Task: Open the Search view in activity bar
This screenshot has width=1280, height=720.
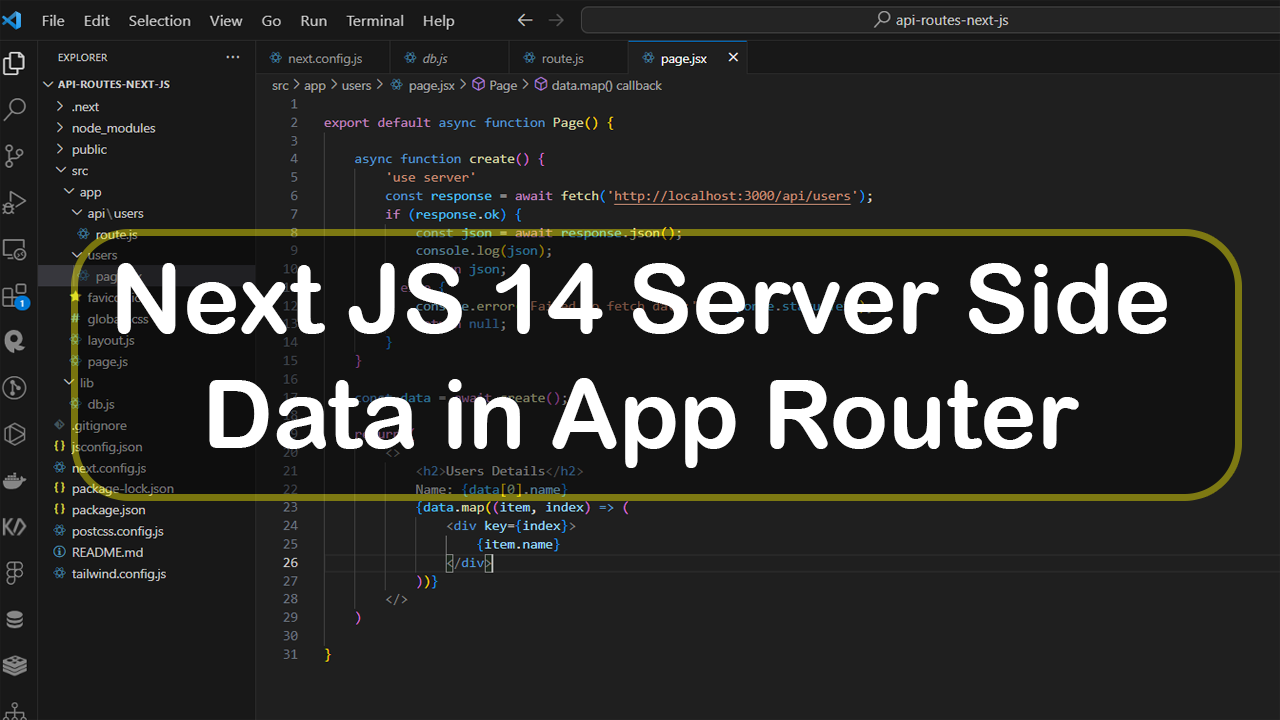Action: [x=15, y=110]
